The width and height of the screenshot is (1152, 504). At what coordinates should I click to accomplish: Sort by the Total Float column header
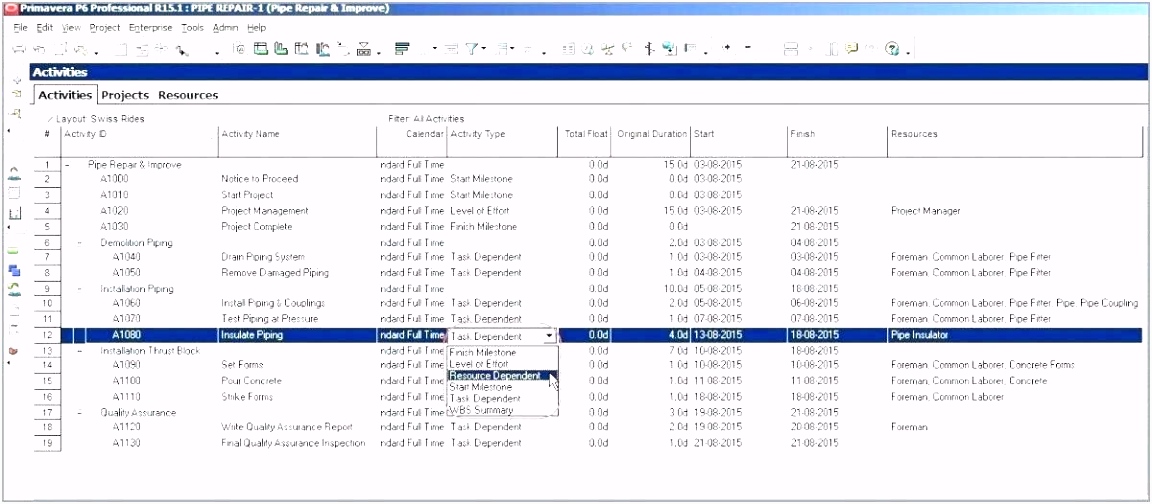point(585,134)
